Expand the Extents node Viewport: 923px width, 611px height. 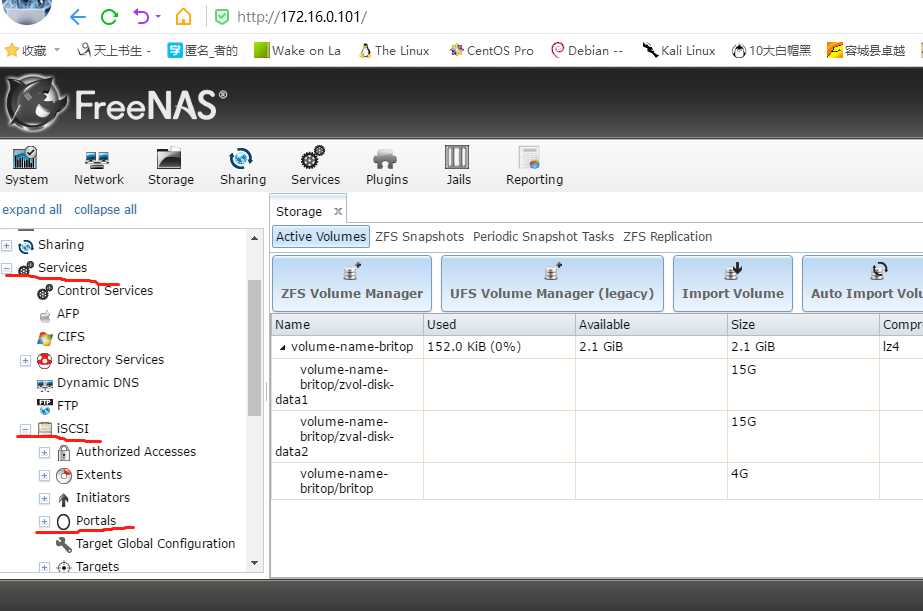pos(44,476)
